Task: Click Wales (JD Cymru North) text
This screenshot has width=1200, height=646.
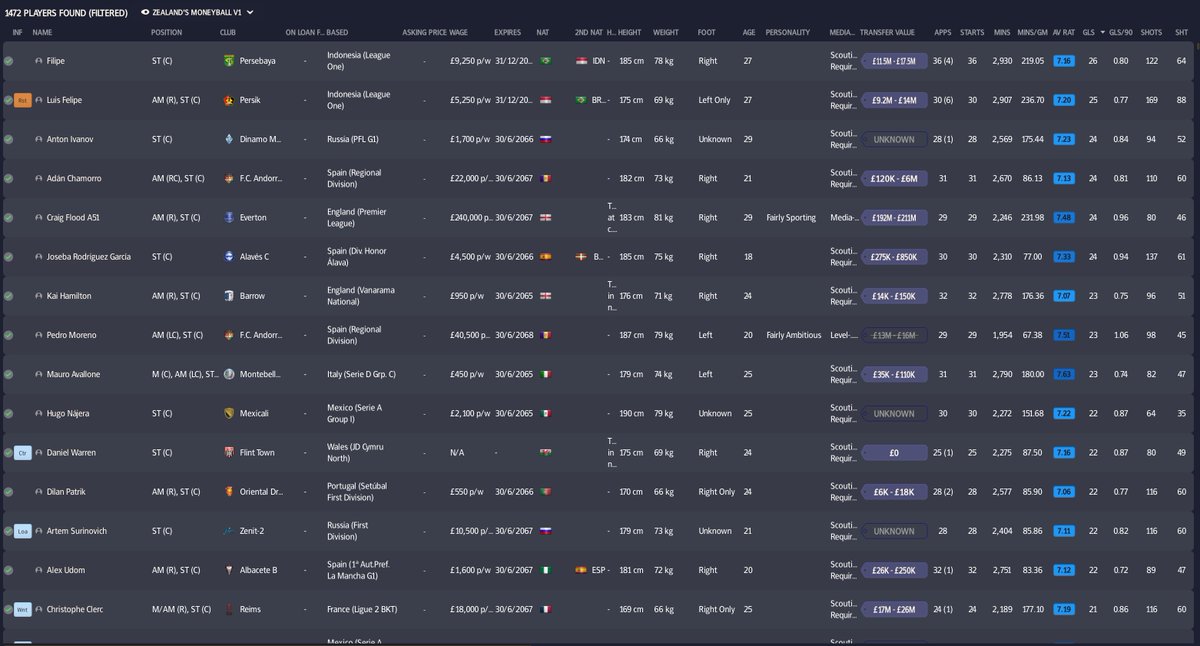Action: (353, 452)
